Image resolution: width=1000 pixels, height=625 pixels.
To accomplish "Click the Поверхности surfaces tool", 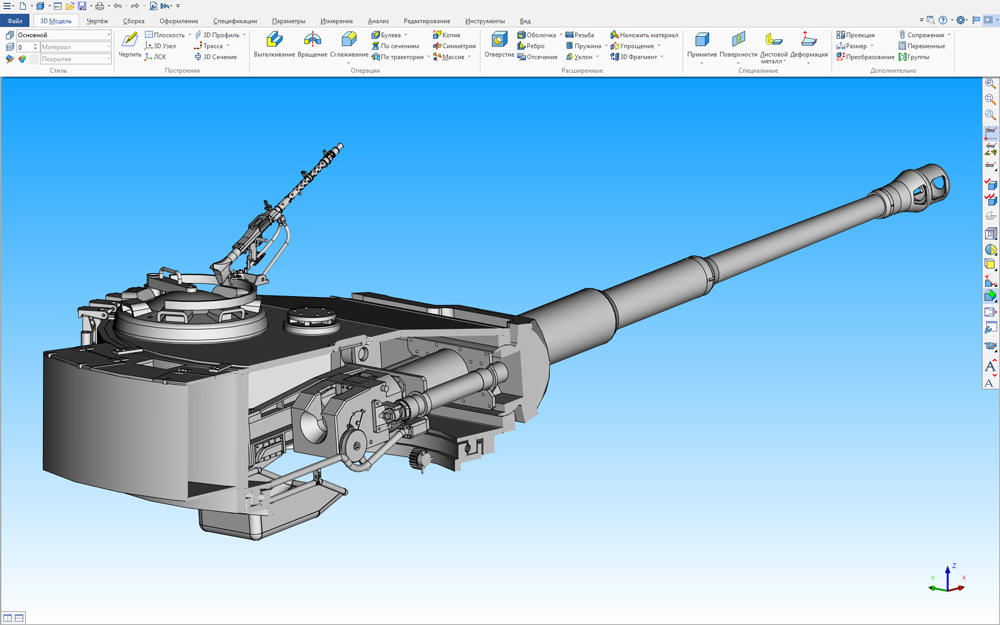I will pos(739,45).
